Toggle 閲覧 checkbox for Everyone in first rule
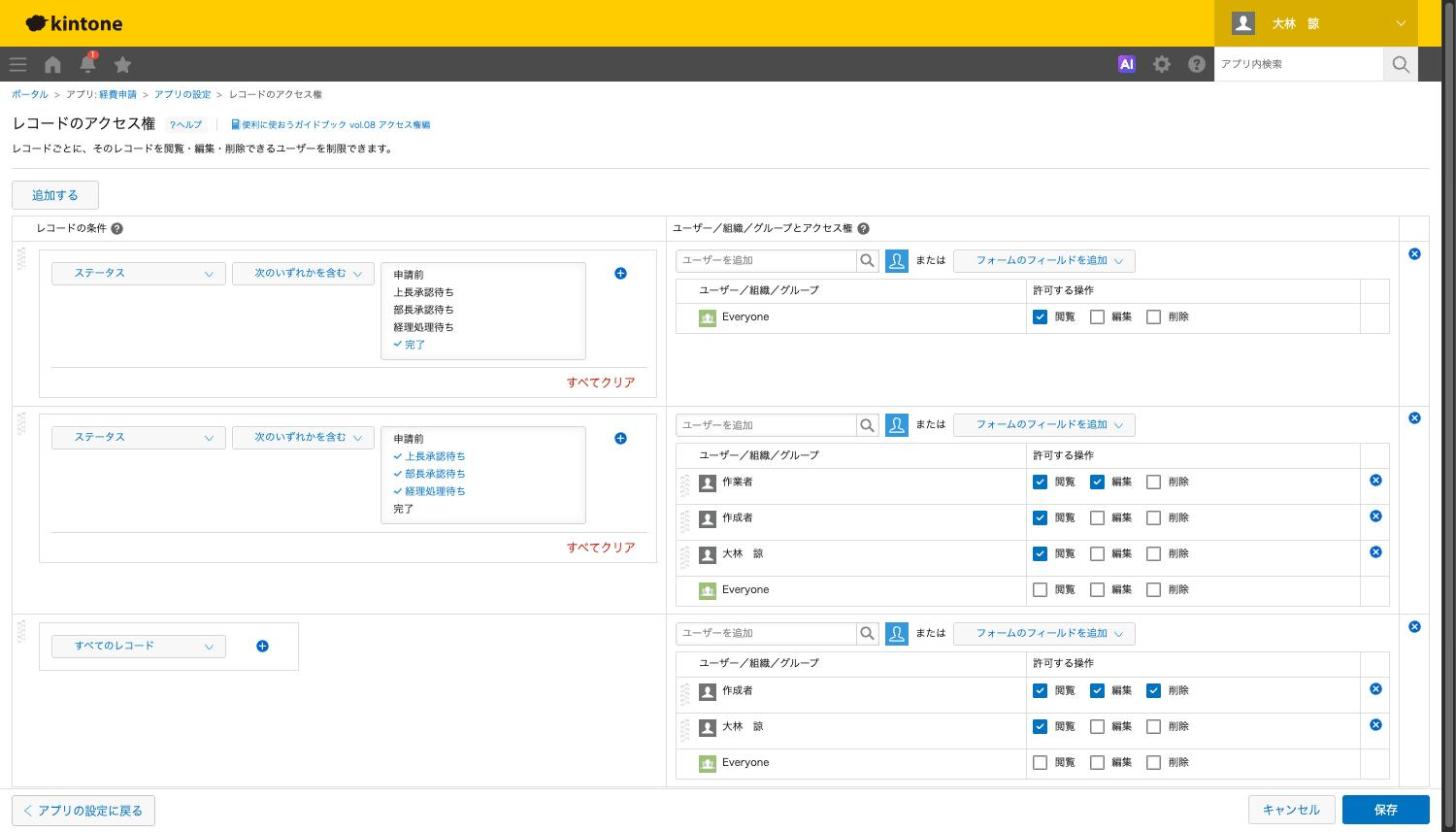Screen dimensions: 1456x832 [1040, 317]
